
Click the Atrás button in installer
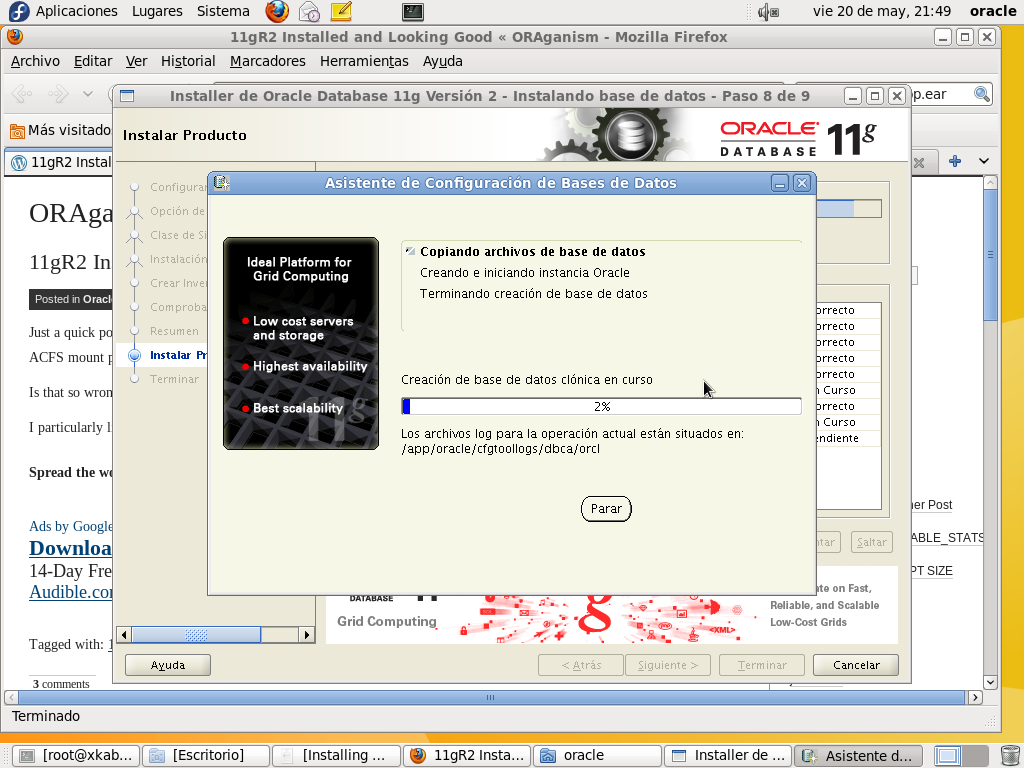(581, 665)
